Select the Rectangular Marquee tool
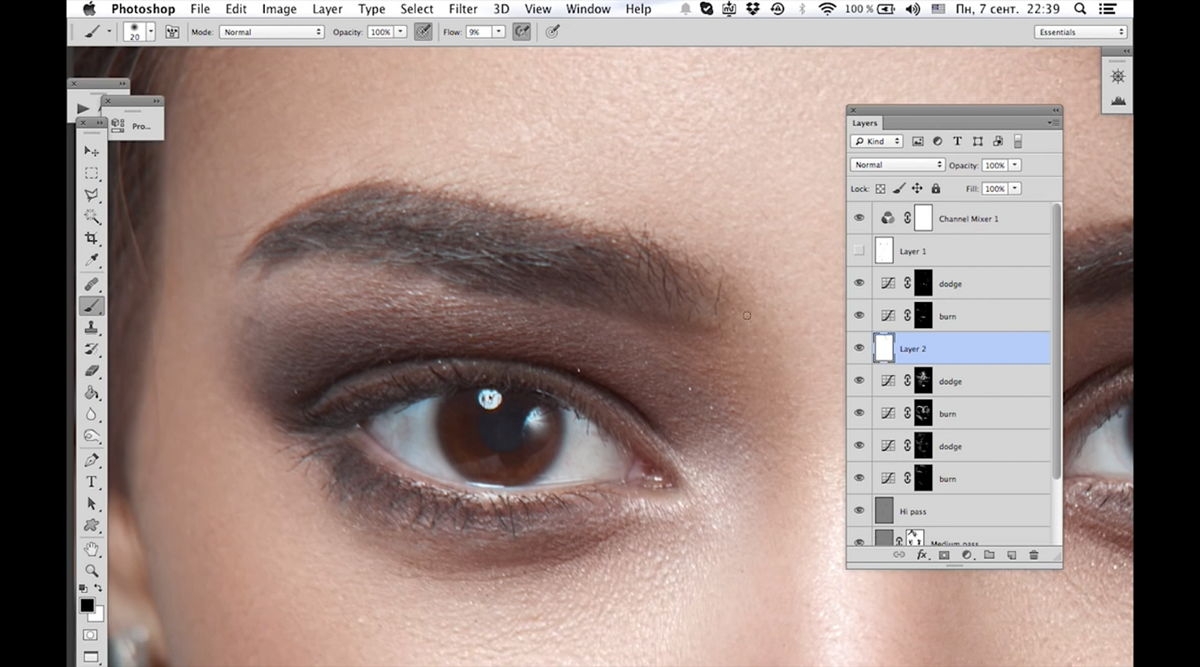 (91, 173)
